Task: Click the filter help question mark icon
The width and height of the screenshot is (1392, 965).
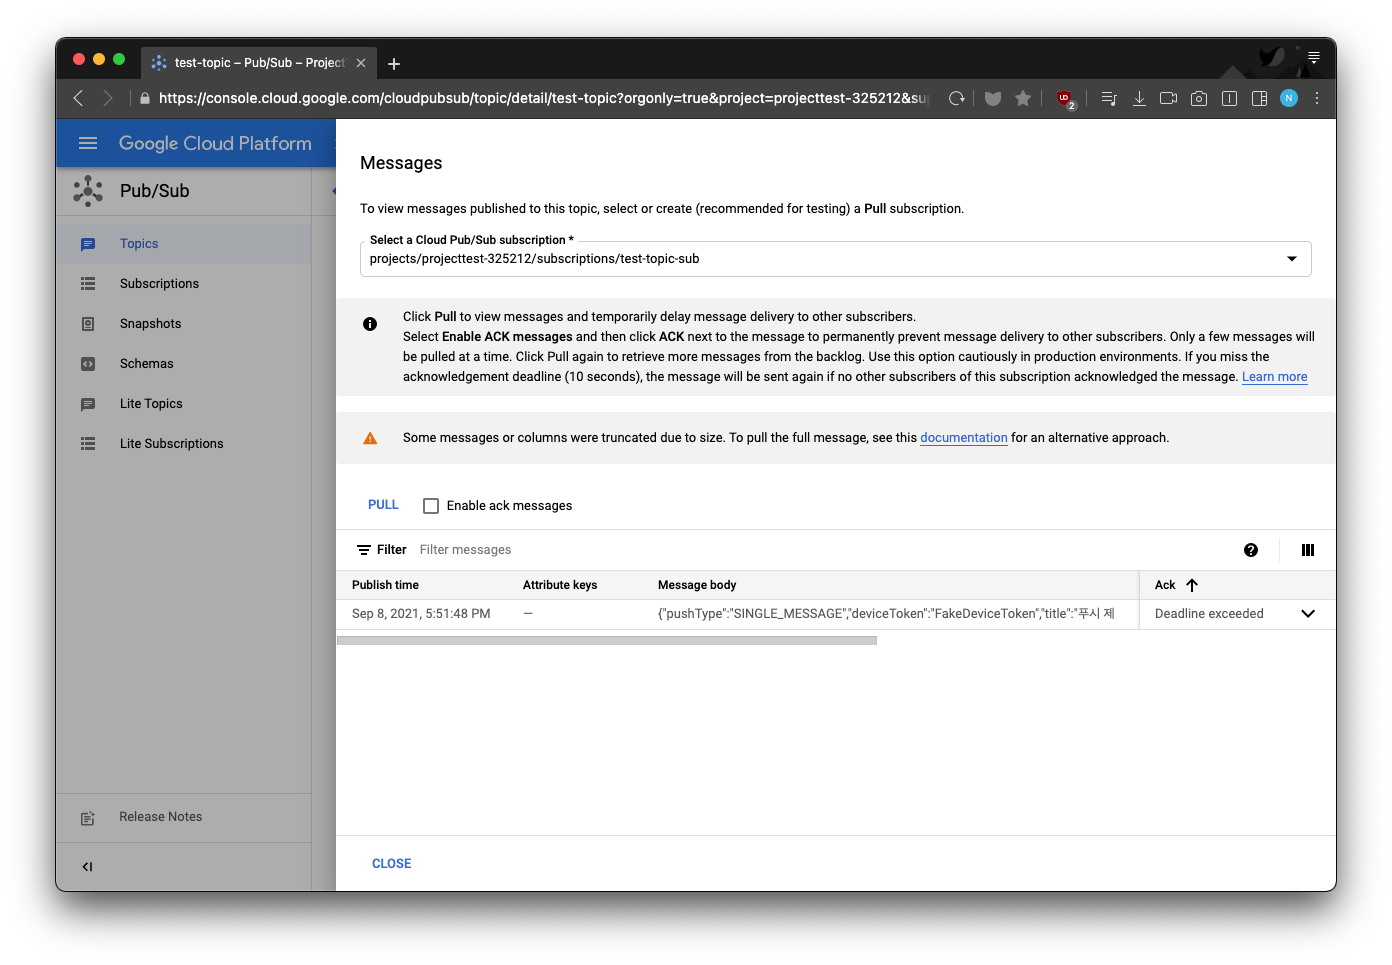Action: tap(1251, 550)
